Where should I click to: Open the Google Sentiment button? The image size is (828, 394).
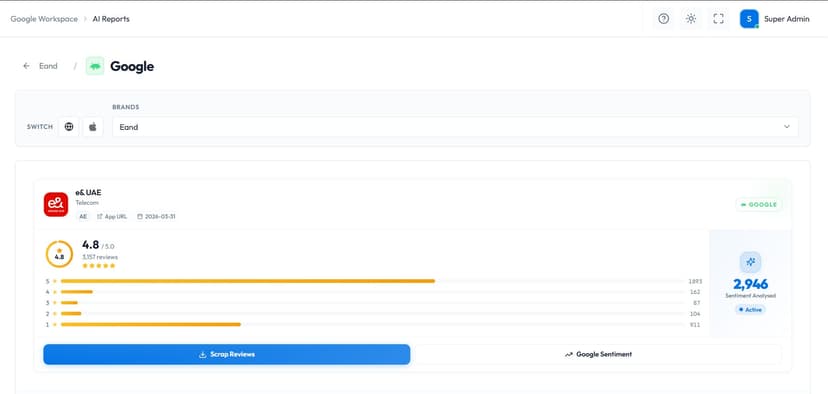[x=598, y=354]
